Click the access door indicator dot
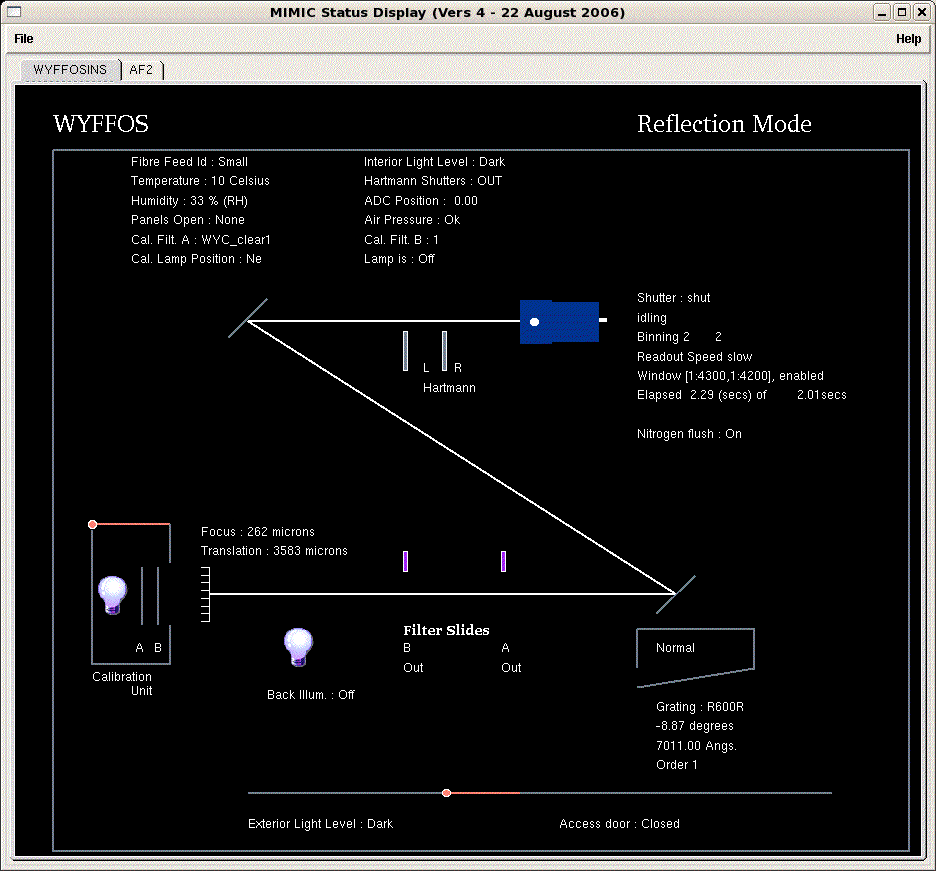Image resolution: width=936 pixels, height=871 pixels. (x=446, y=793)
